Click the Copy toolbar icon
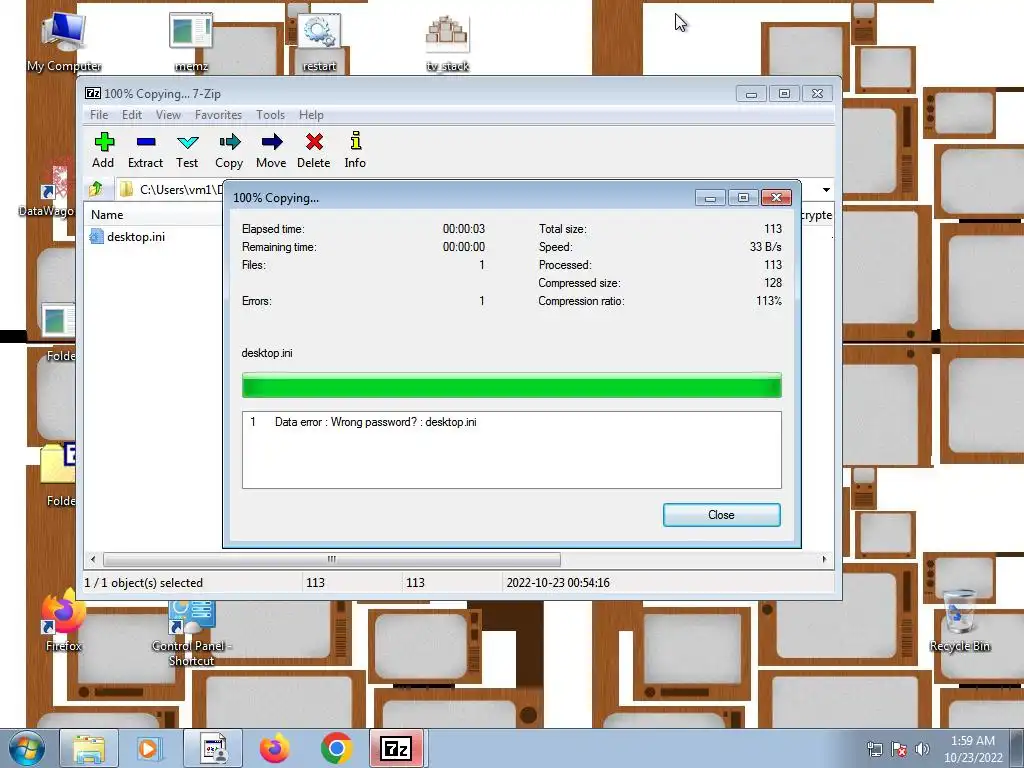Image resolution: width=1024 pixels, height=768 pixels. pos(229,150)
